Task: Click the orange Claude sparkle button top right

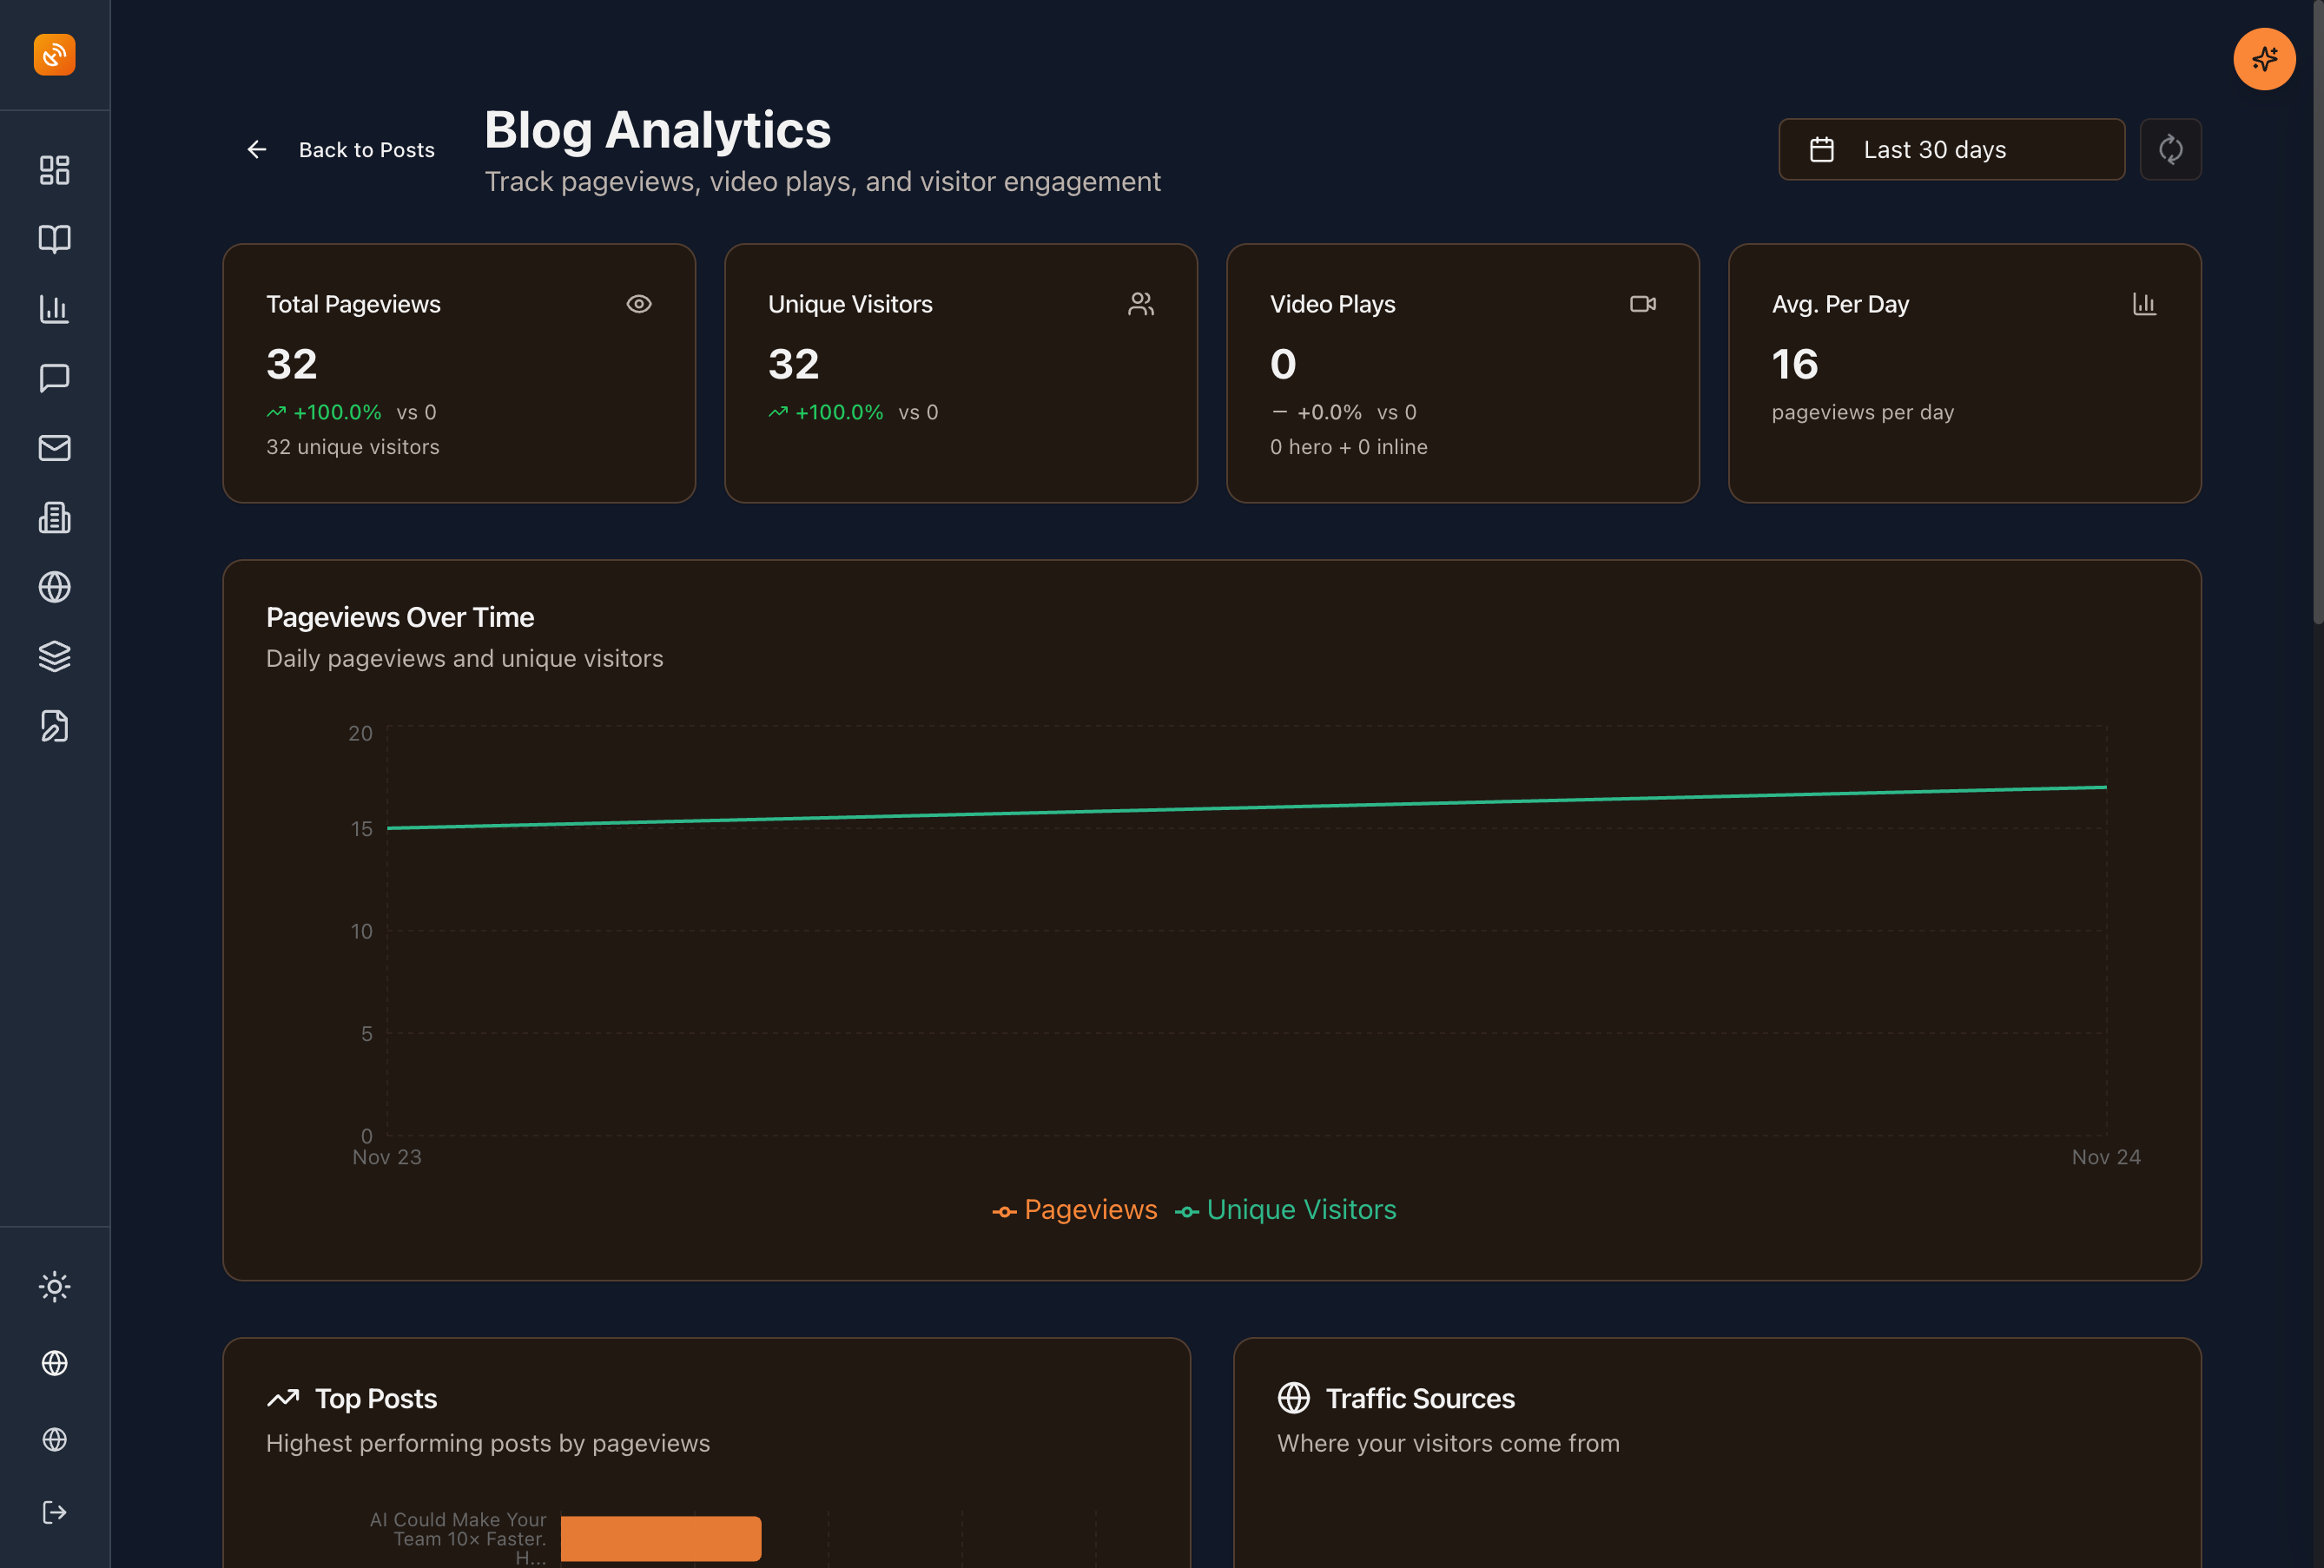Action: click(x=2264, y=59)
